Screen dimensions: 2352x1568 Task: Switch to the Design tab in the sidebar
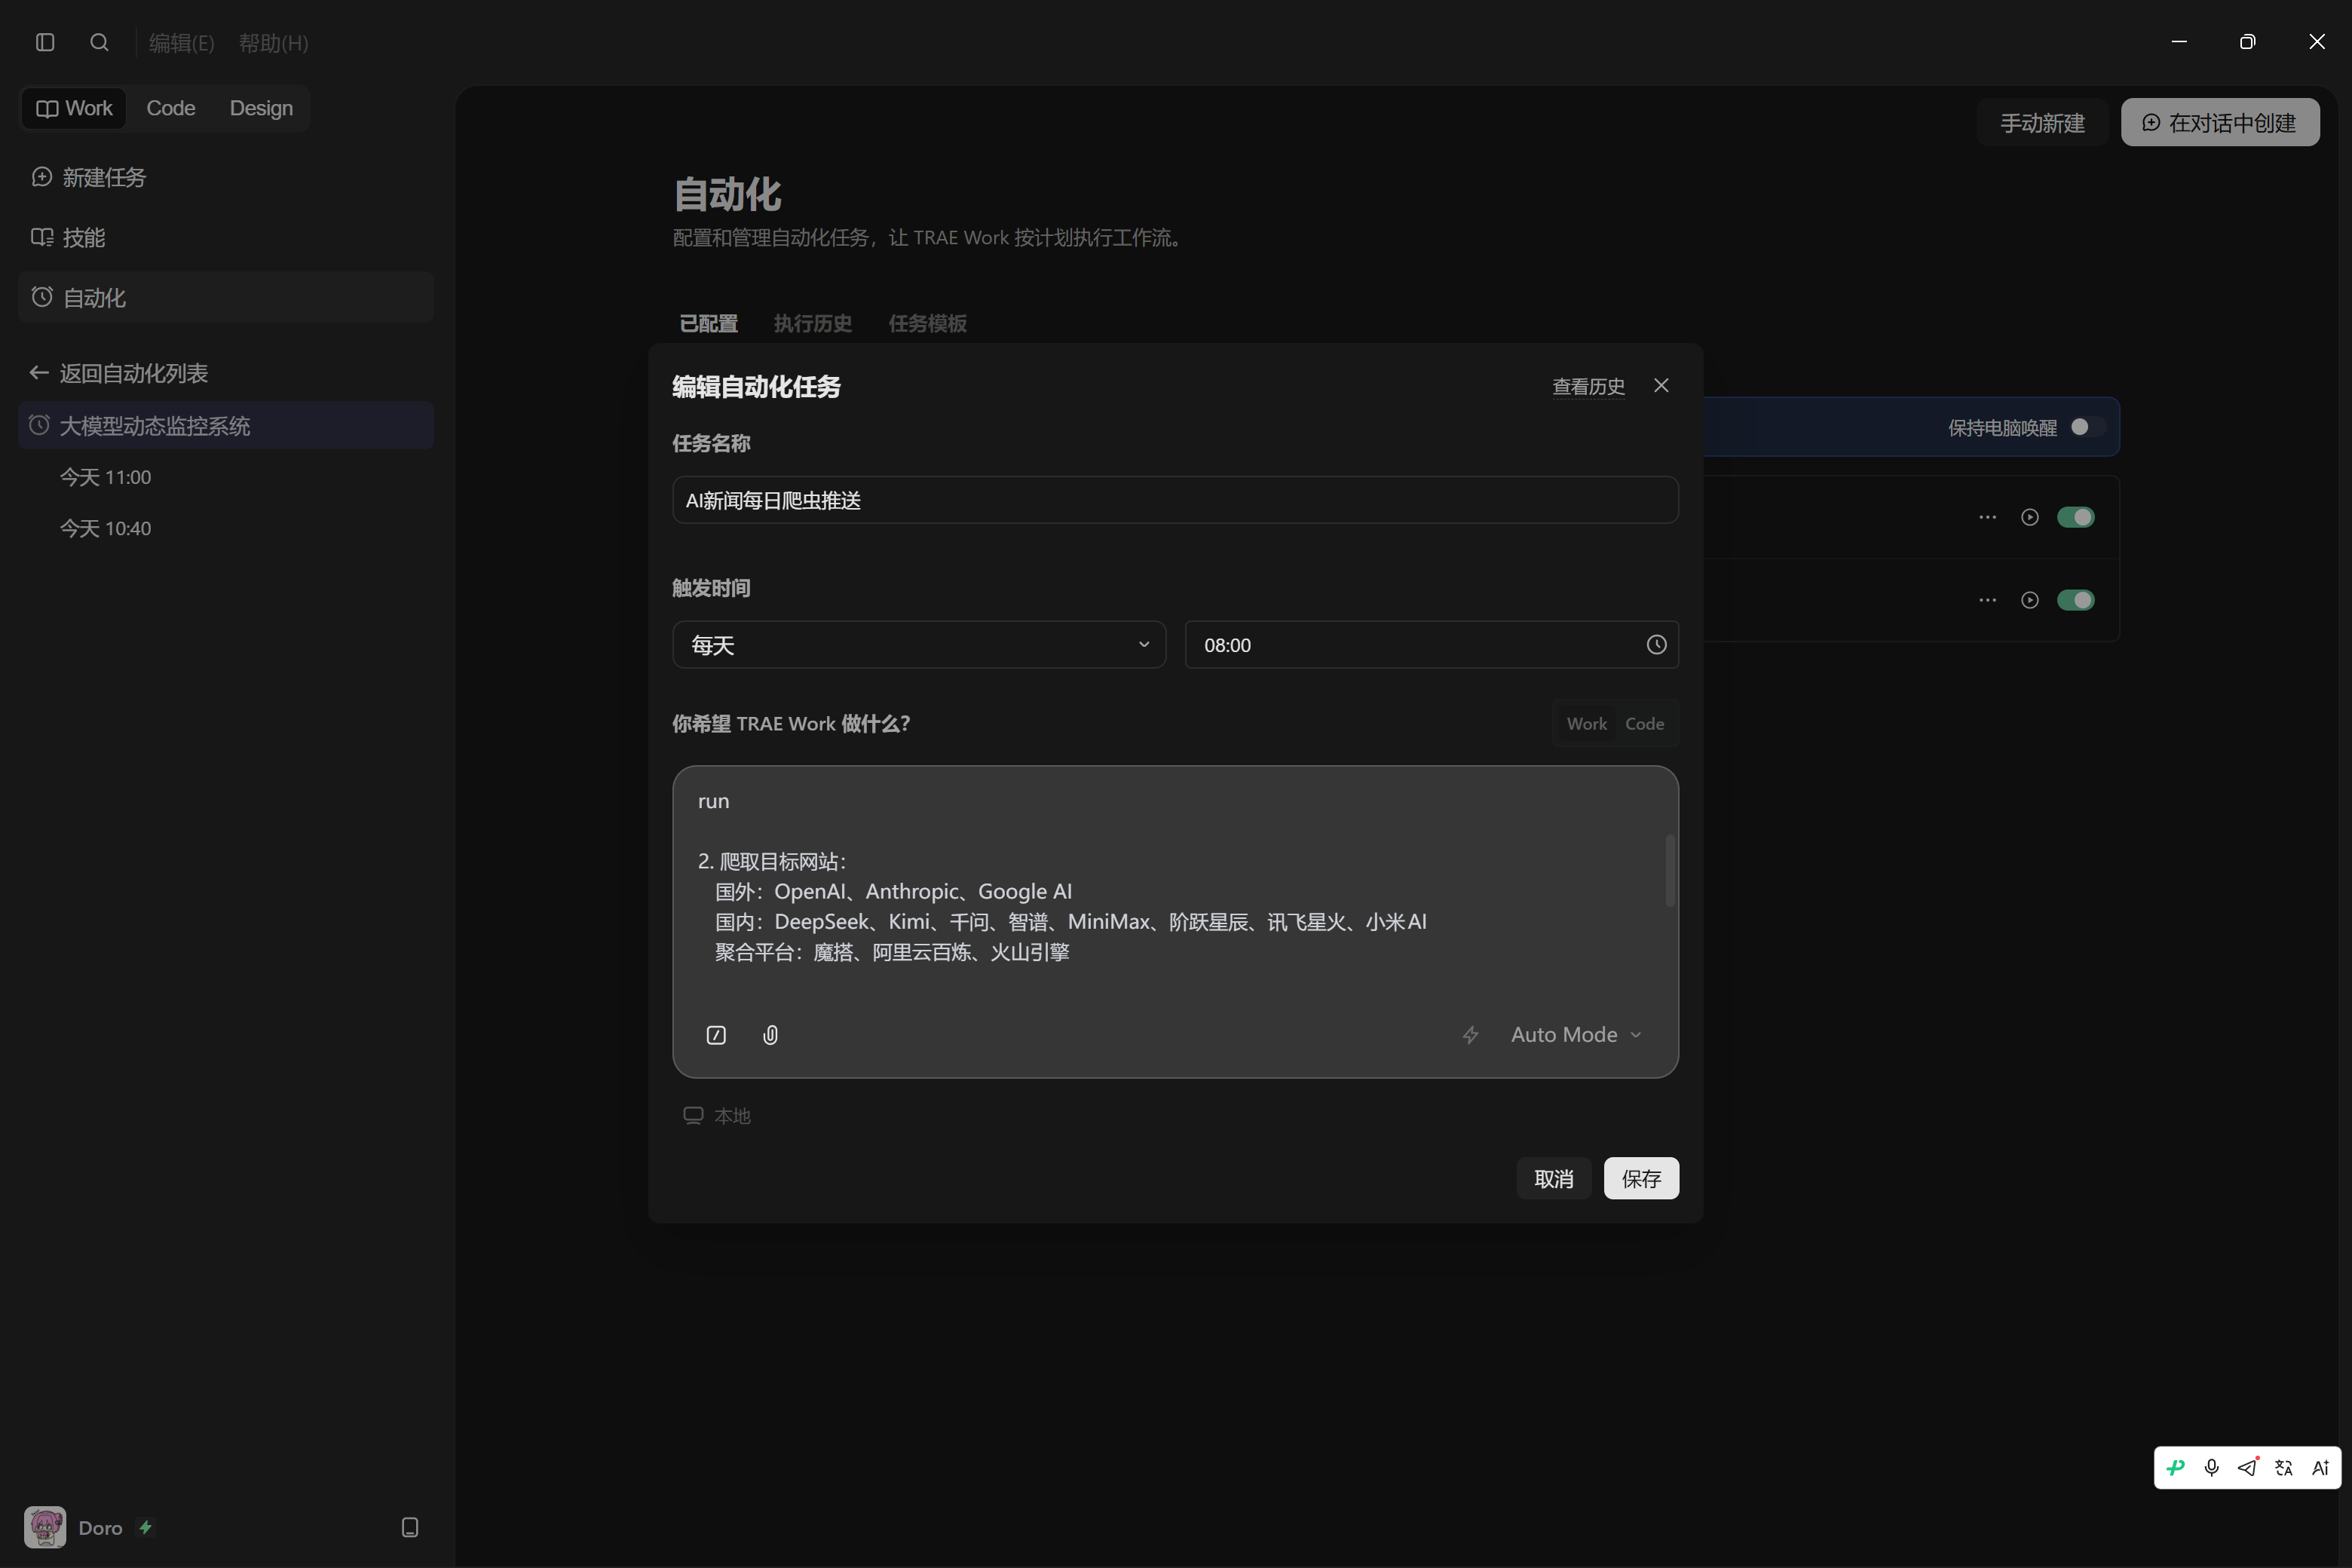point(261,108)
